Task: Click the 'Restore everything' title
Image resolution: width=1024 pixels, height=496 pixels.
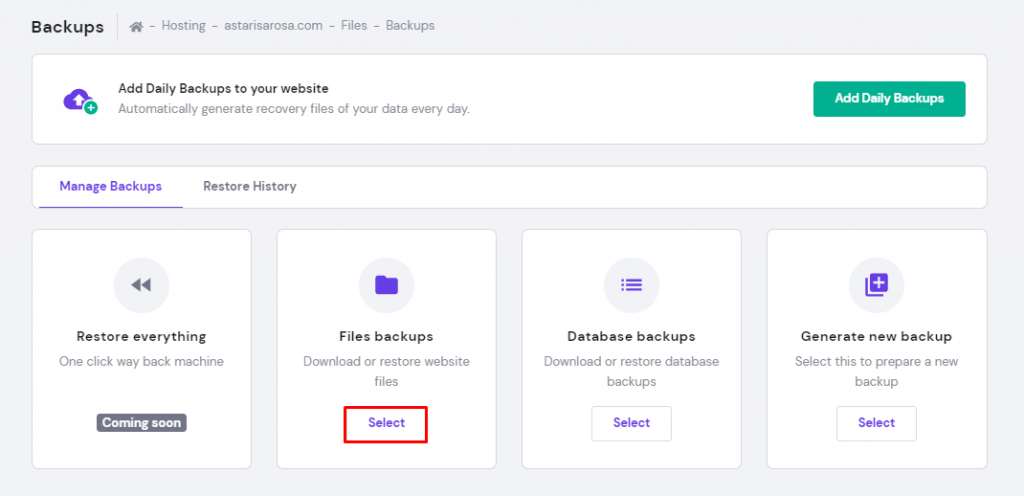Action: (x=141, y=337)
